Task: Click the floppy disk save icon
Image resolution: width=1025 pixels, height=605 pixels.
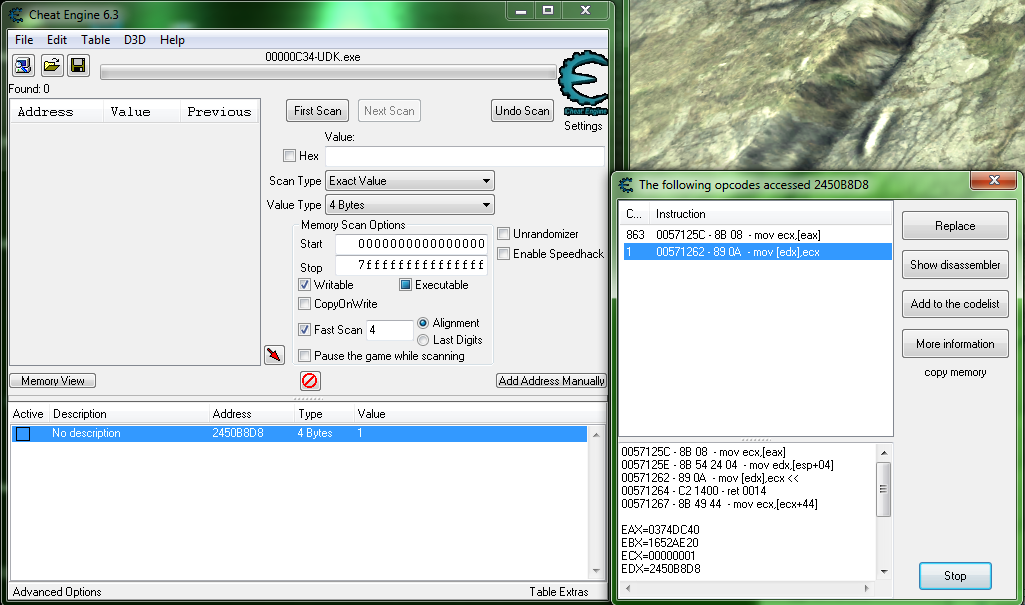Action: pos(77,66)
